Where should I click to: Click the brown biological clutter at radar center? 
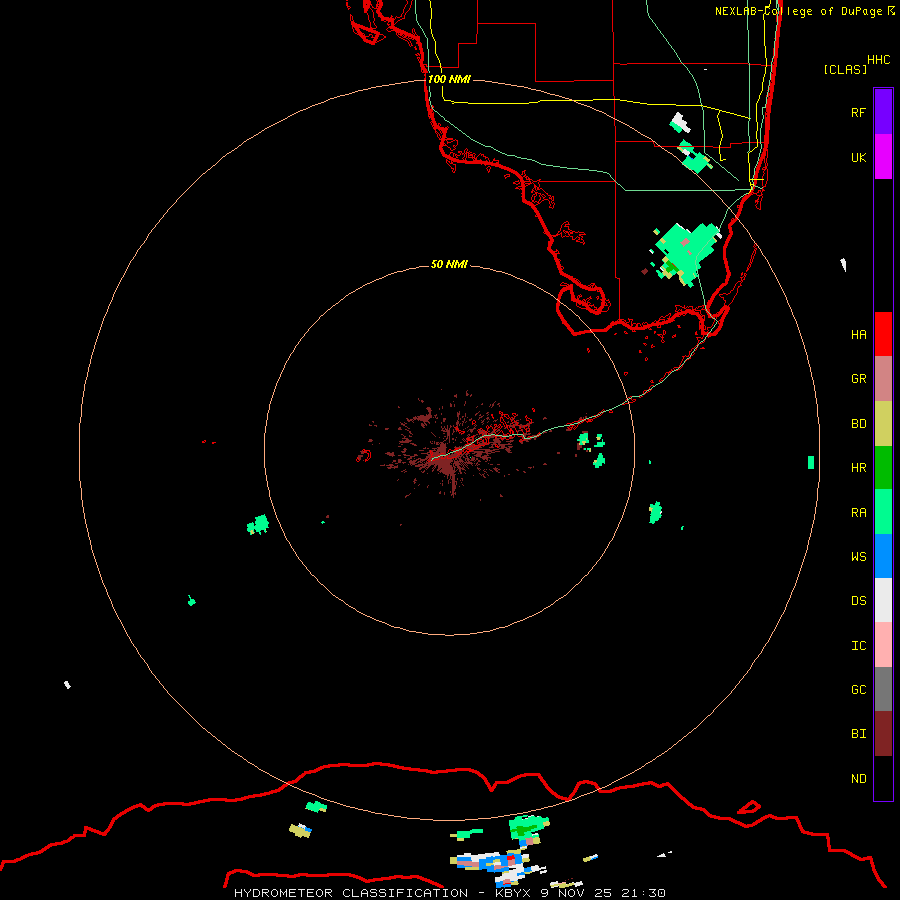(x=449, y=449)
